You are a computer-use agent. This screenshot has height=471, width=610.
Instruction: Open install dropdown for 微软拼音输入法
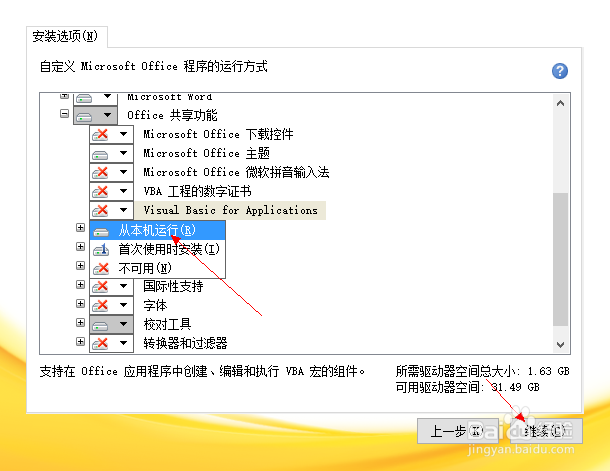point(123,172)
